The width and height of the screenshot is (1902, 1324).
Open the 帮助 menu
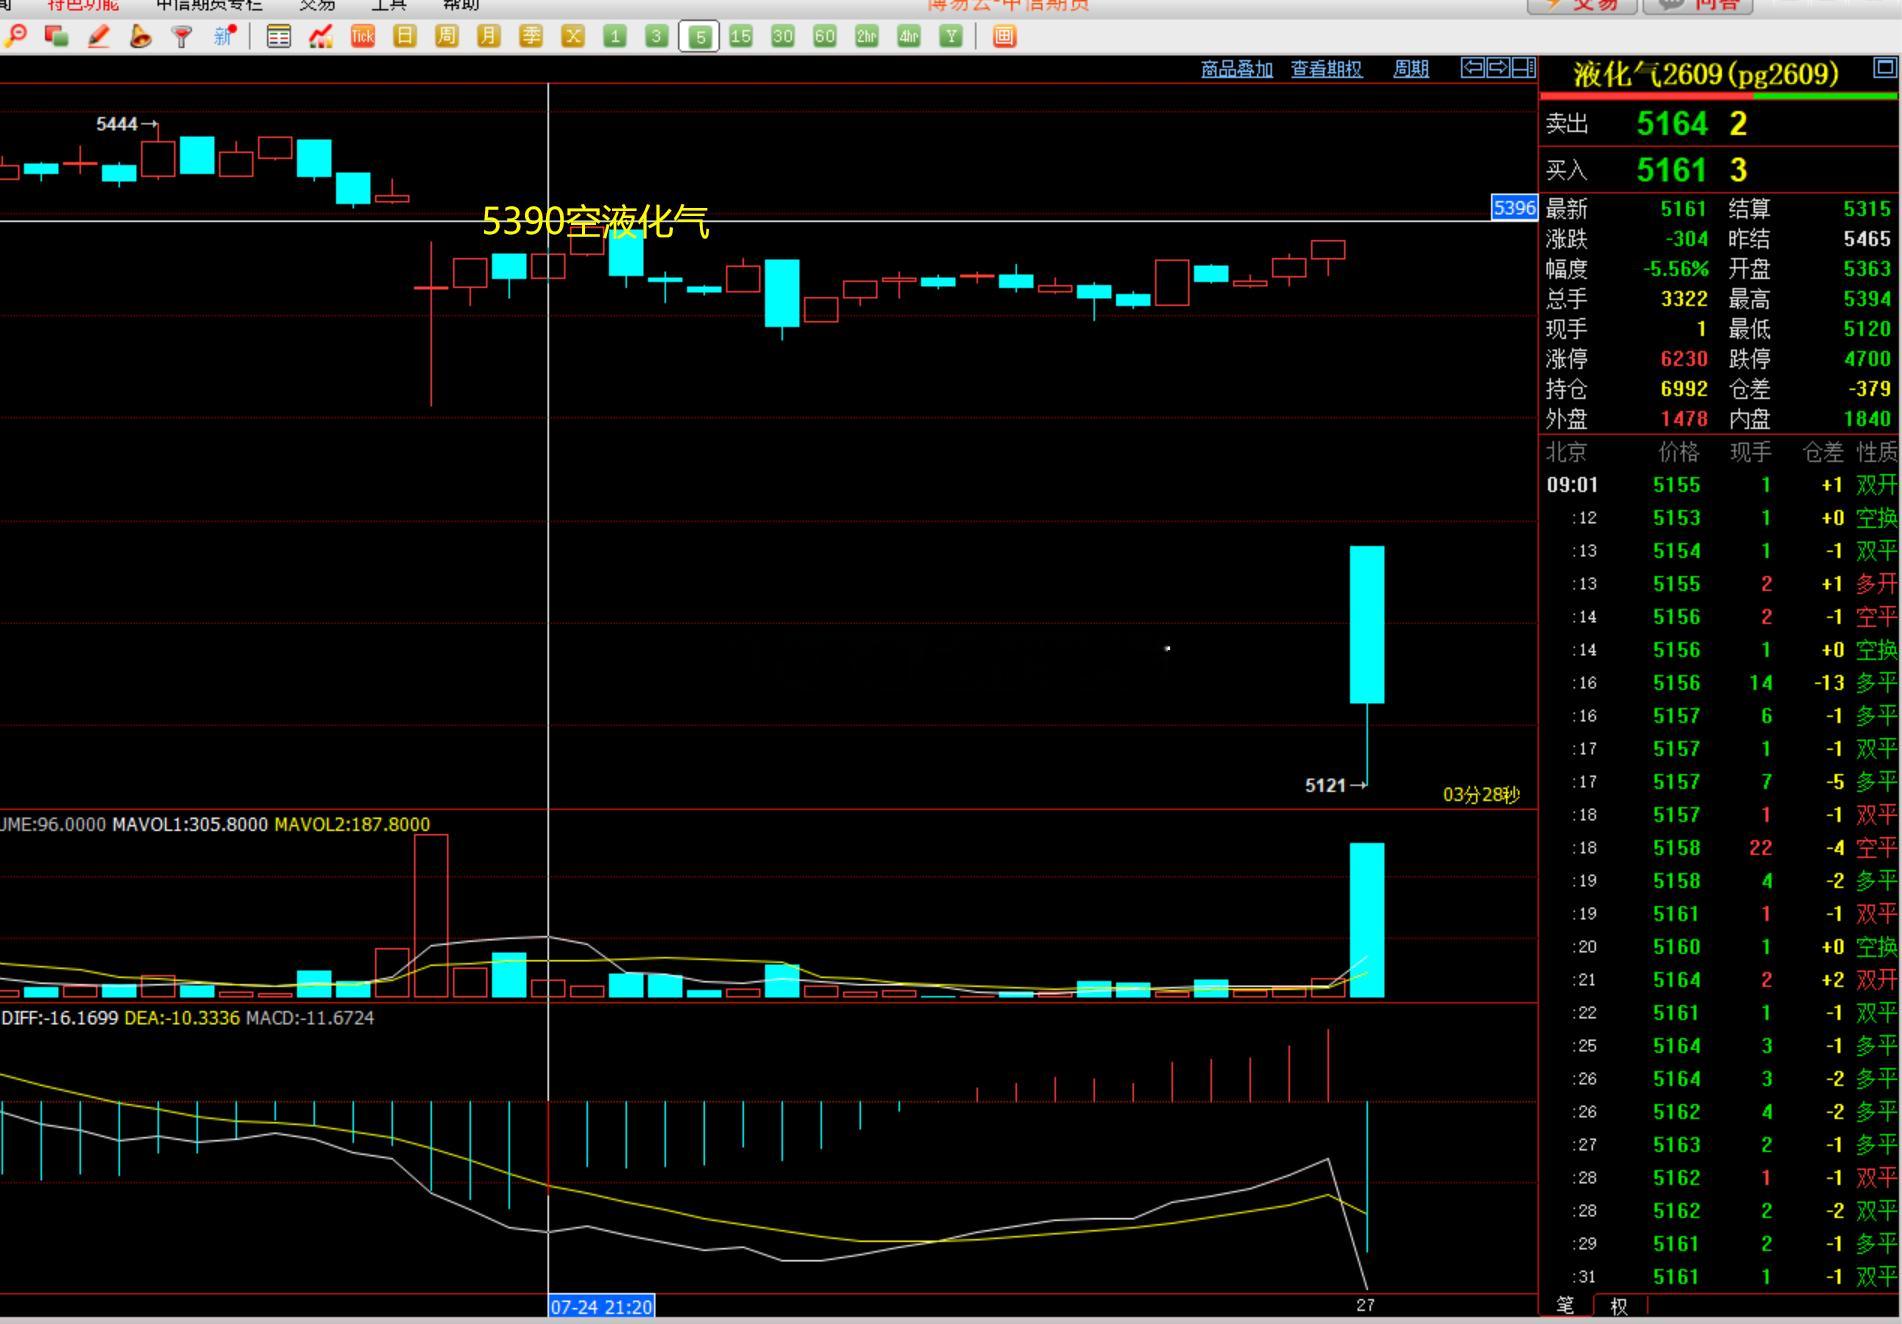461,5
